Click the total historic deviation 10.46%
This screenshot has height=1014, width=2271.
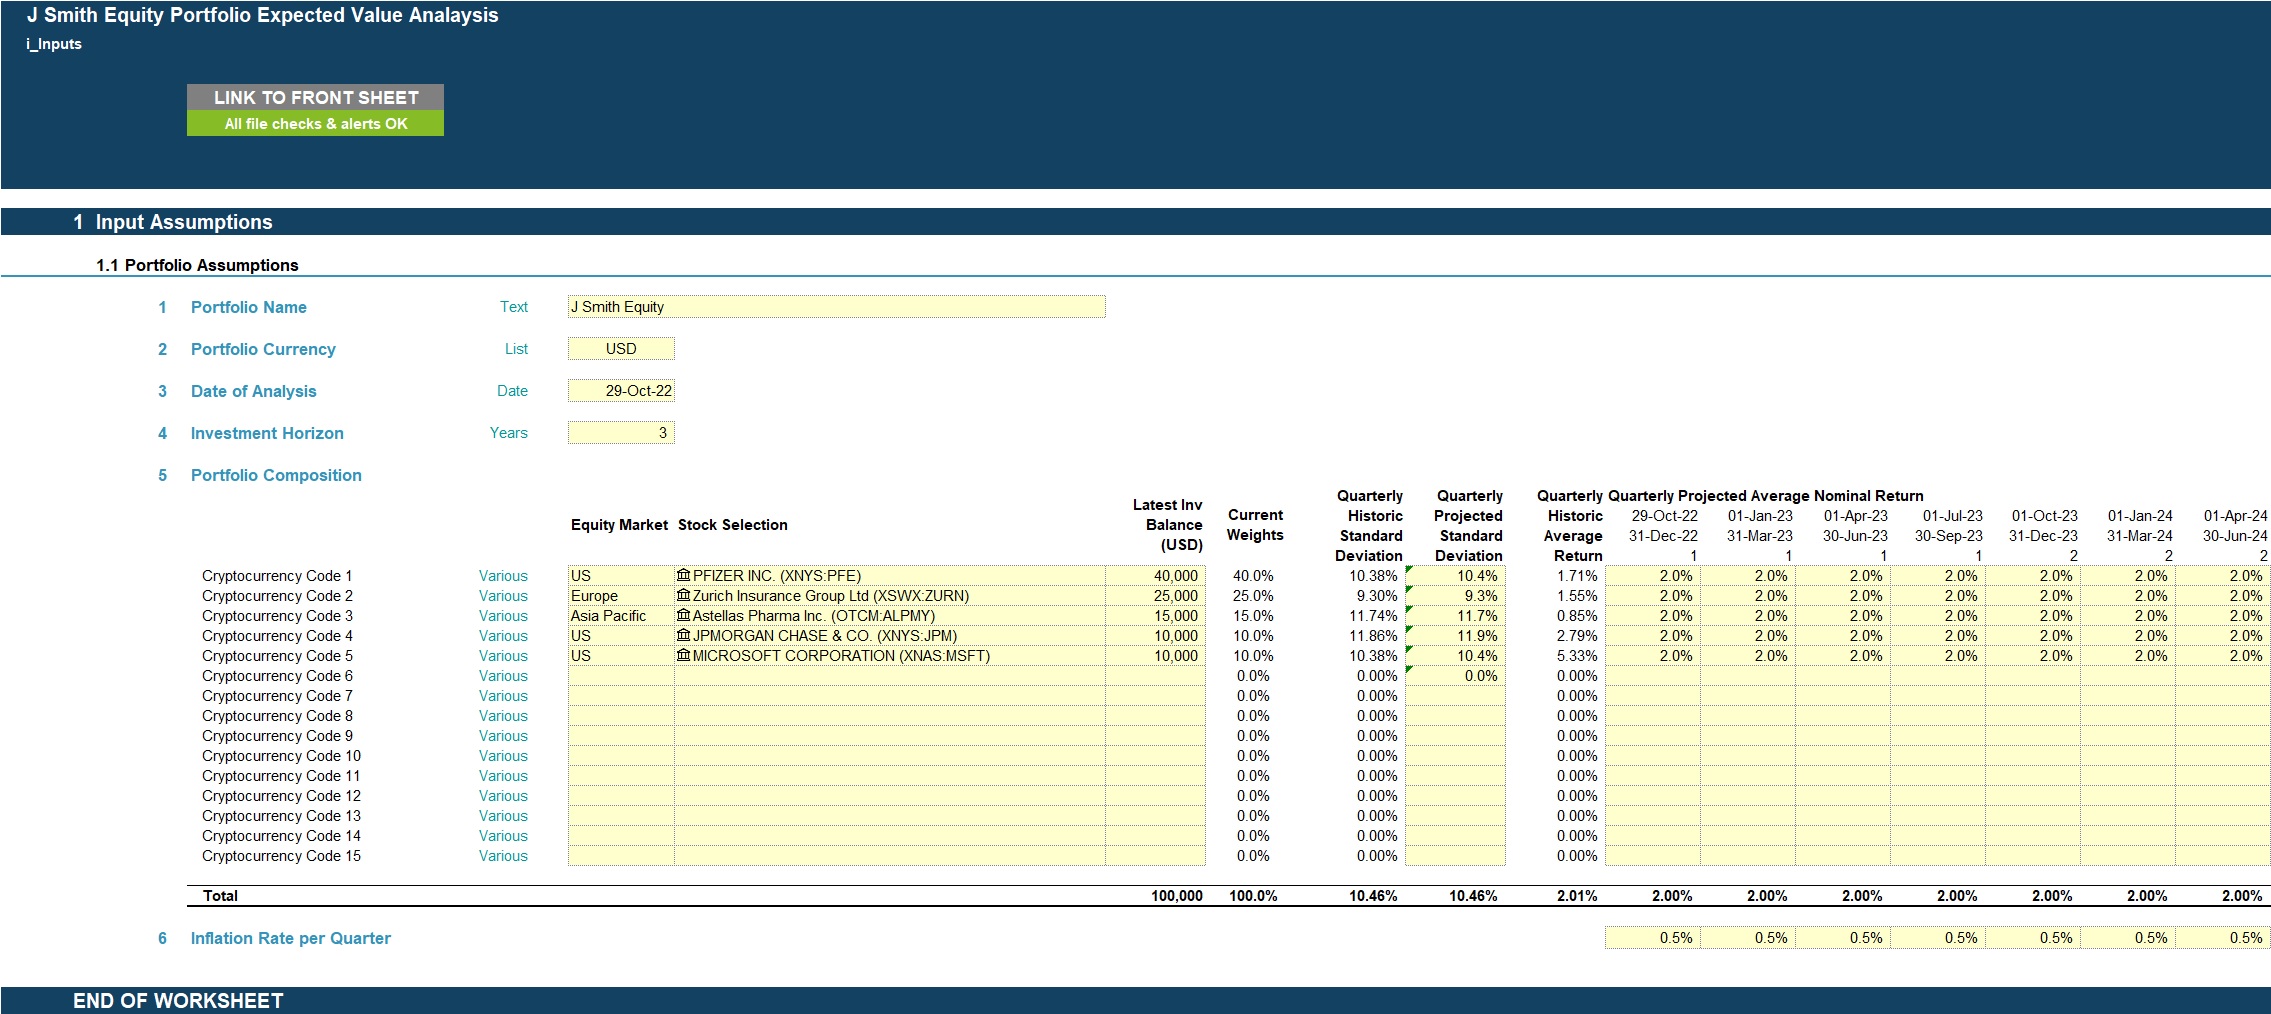pyautogui.click(x=1373, y=896)
